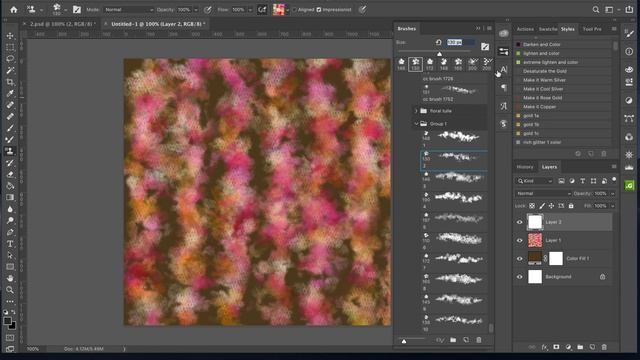Select the Clone Stamp tool in toolbar

(10, 151)
